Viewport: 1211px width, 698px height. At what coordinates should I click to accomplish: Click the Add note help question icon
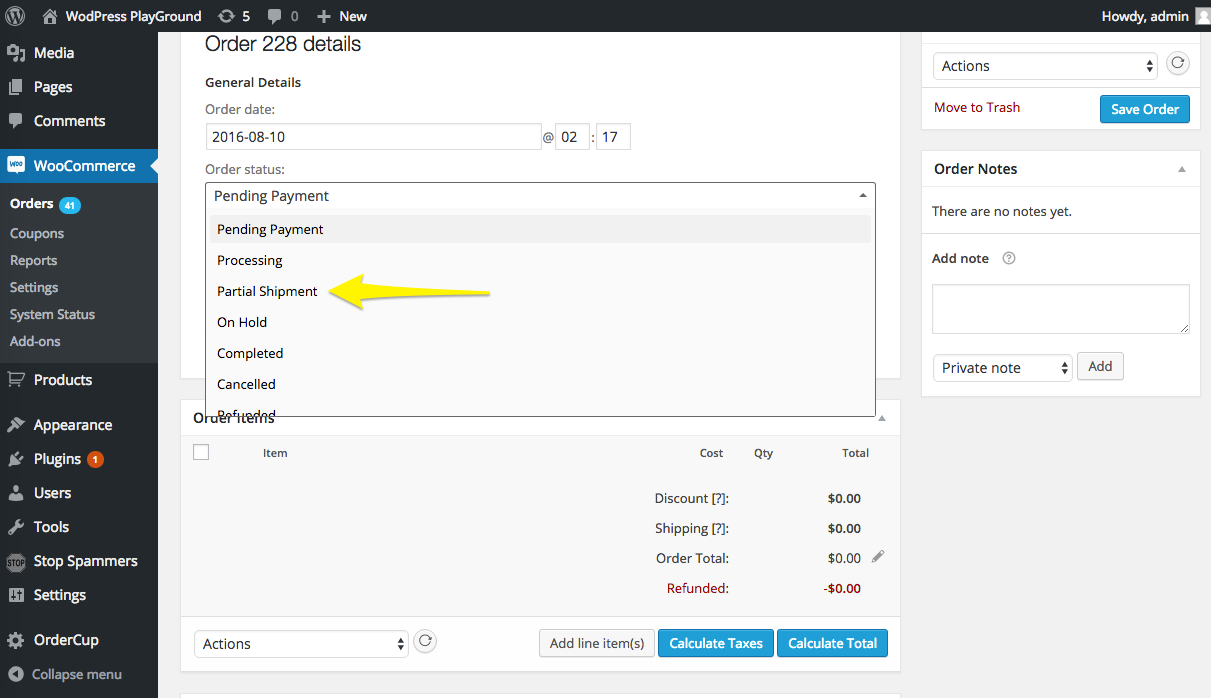pos(1009,258)
